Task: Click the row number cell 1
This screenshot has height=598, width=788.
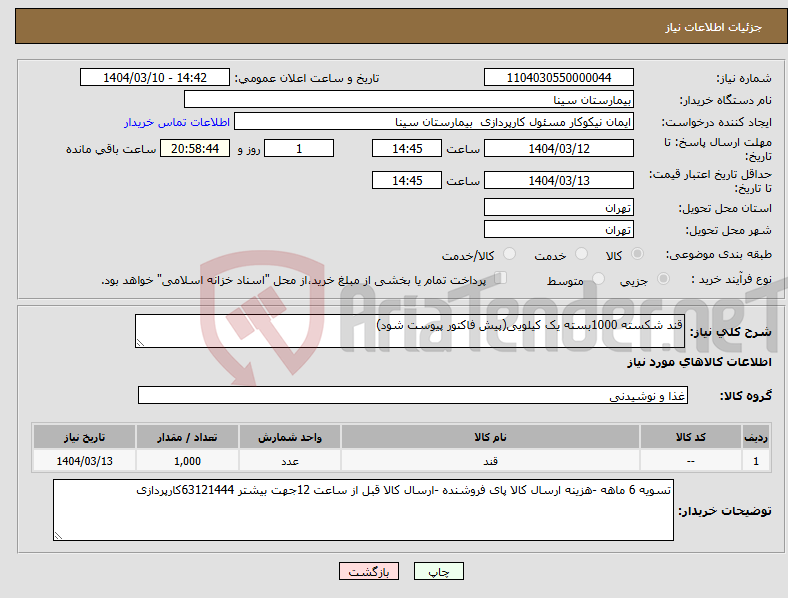Action: (x=756, y=461)
